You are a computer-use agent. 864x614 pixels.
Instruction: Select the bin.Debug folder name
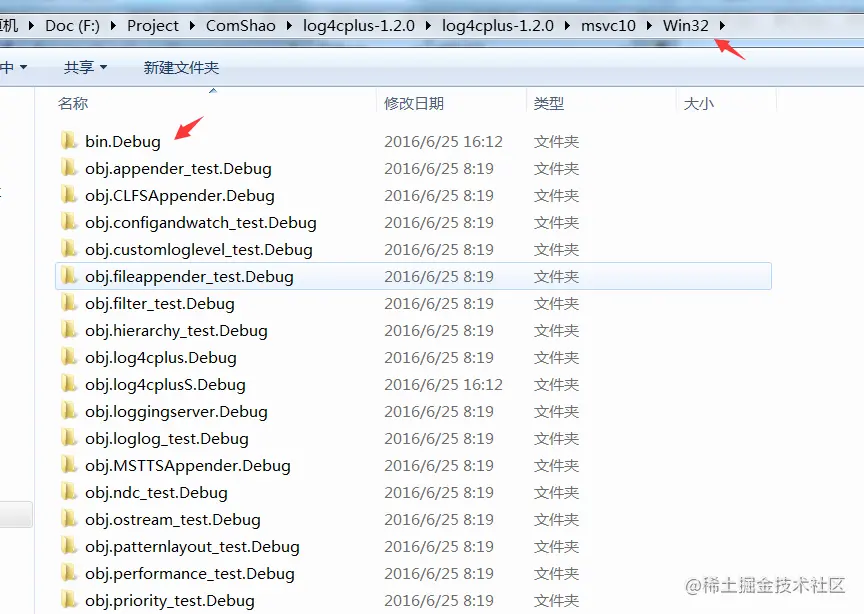[123, 142]
